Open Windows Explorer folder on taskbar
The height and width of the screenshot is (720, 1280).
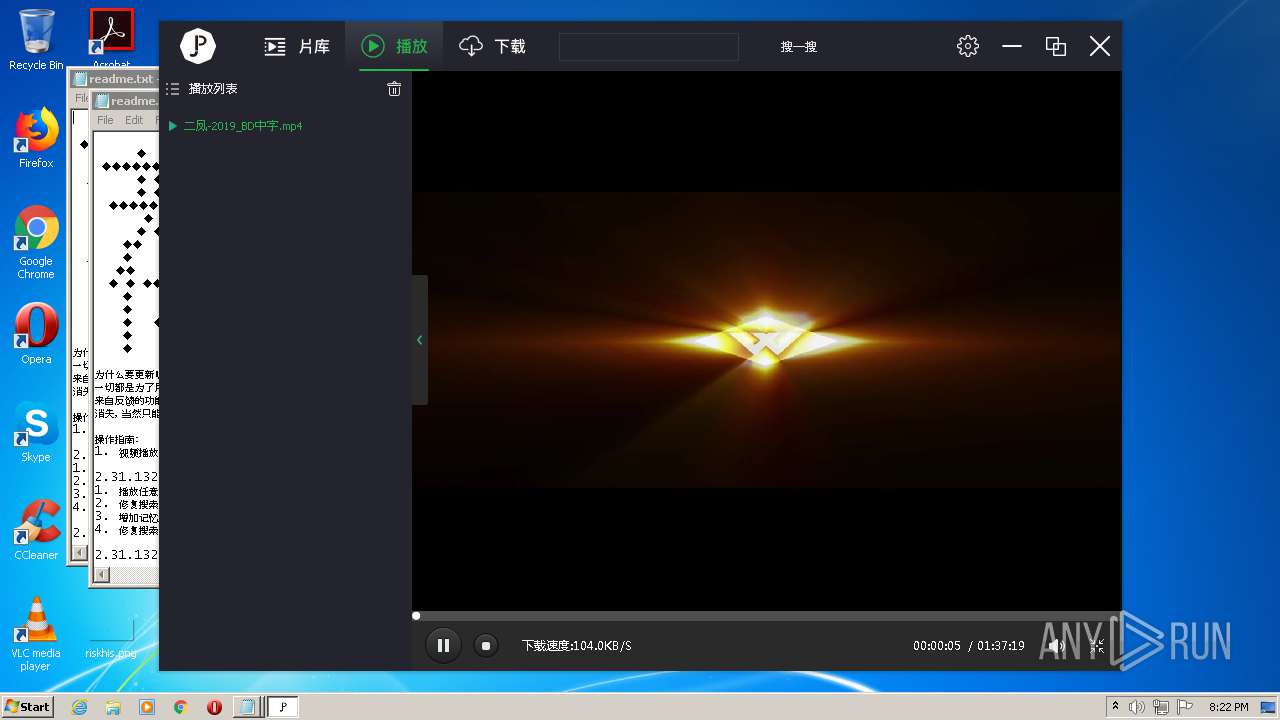113,707
